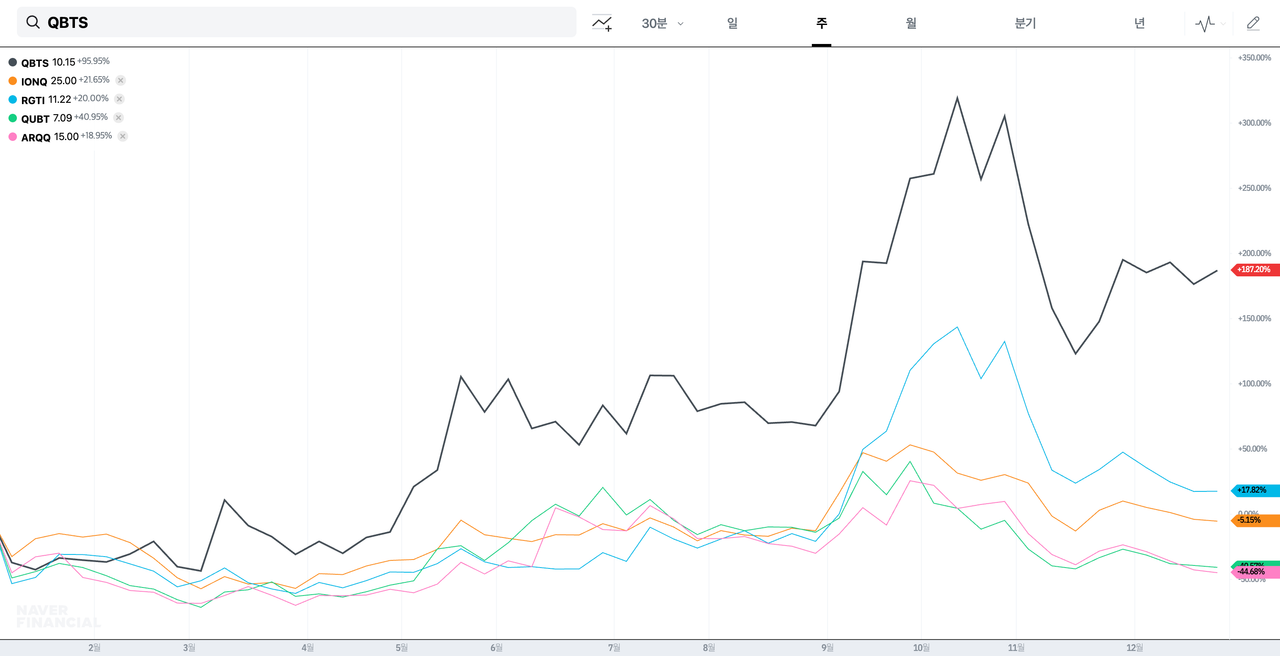Image resolution: width=1280 pixels, height=656 pixels.
Task: Select the ARQQ legend ticker label
Action: tap(36, 137)
